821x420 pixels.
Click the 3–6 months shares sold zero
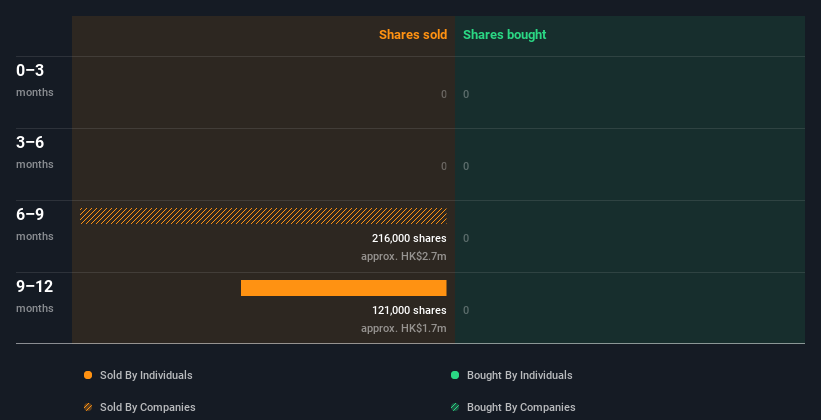pos(444,167)
